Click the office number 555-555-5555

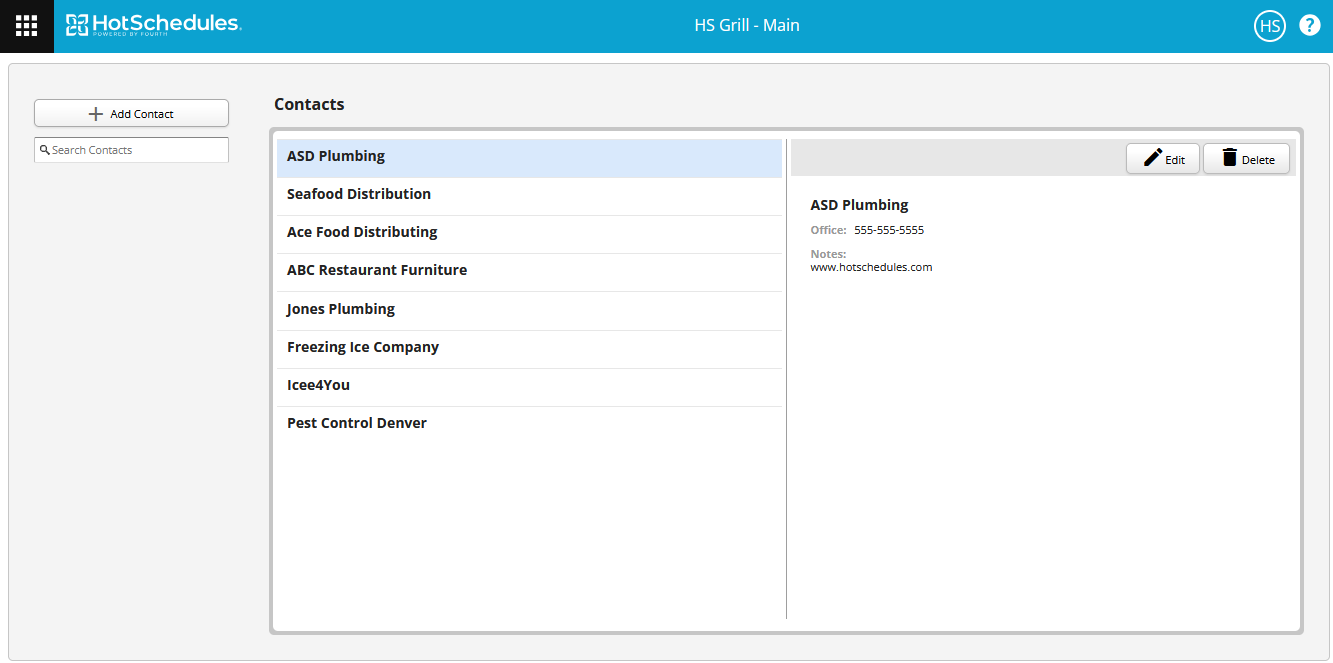[889, 230]
